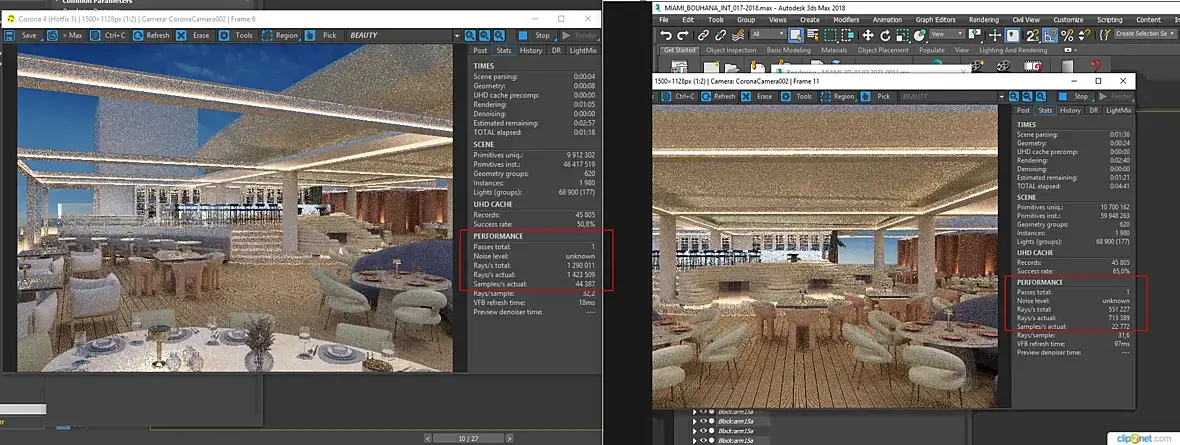Toggle Angle Snap in 3ds Max
This screenshot has width=1180, height=445.
(1050, 35)
